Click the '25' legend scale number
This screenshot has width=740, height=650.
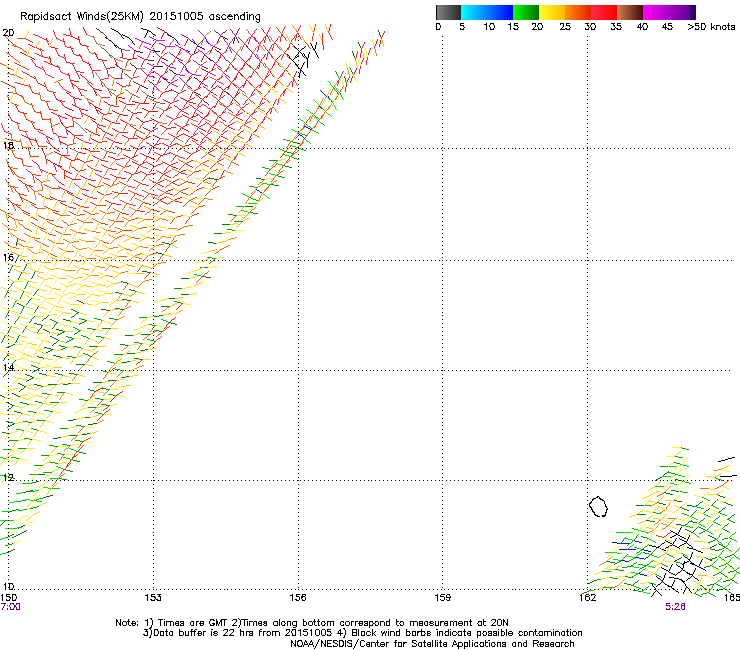(565, 27)
